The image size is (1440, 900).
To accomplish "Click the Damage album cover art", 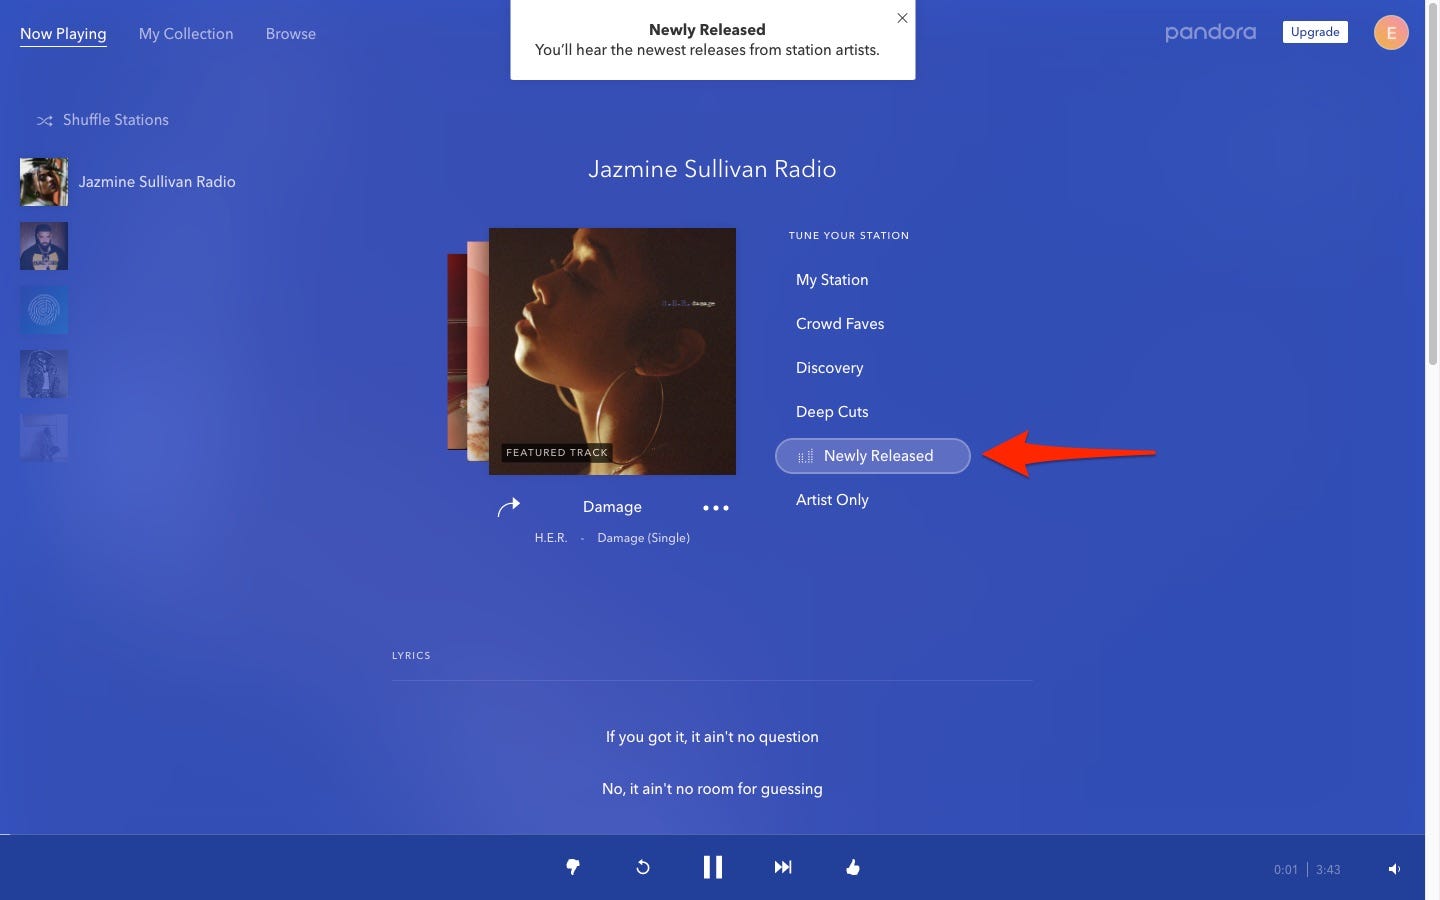I will point(612,351).
